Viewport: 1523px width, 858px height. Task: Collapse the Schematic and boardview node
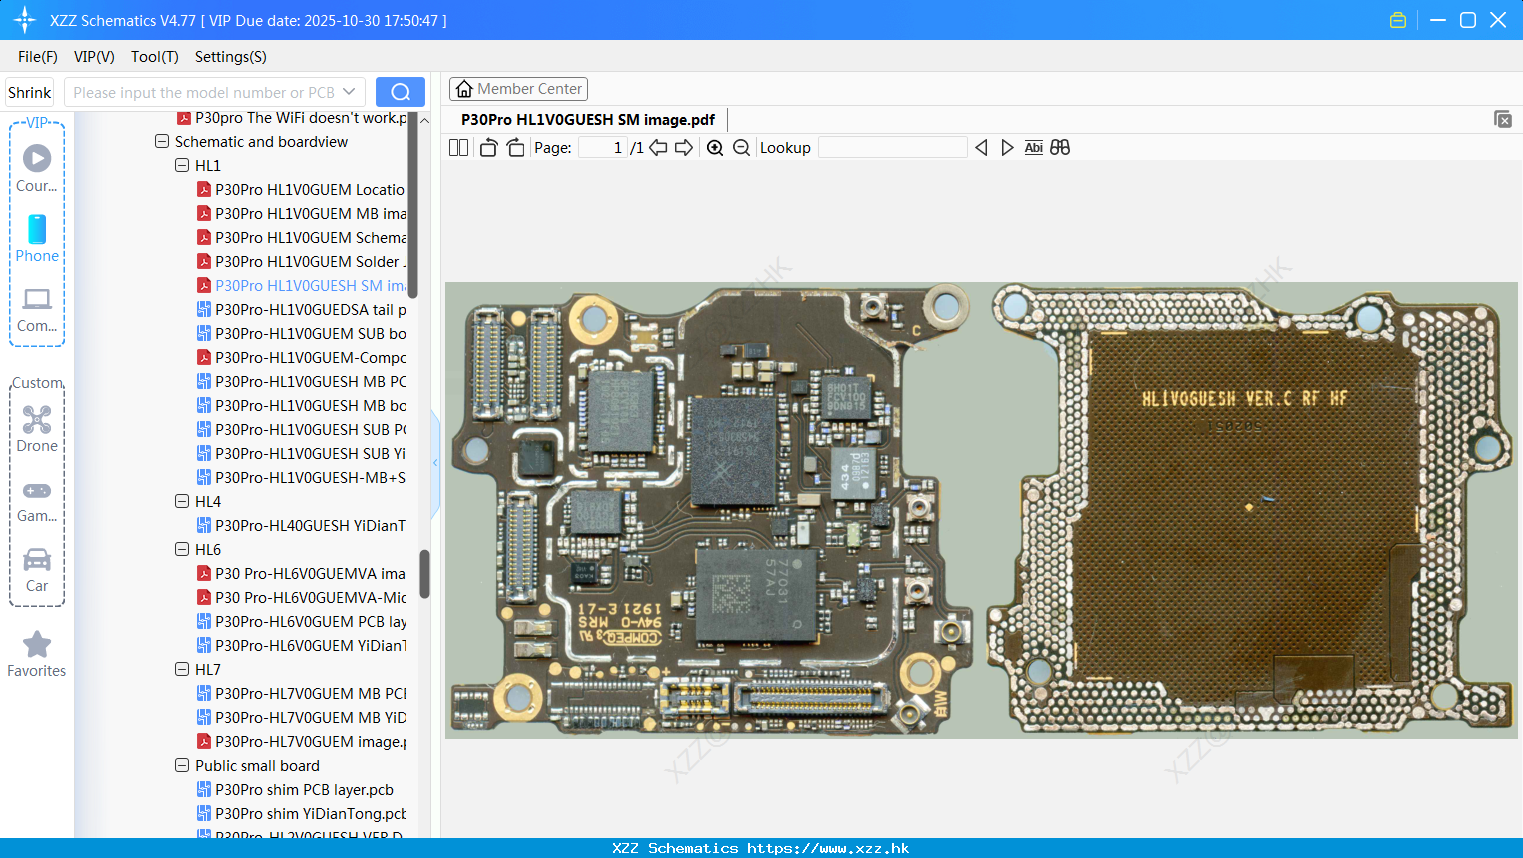click(162, 142)
